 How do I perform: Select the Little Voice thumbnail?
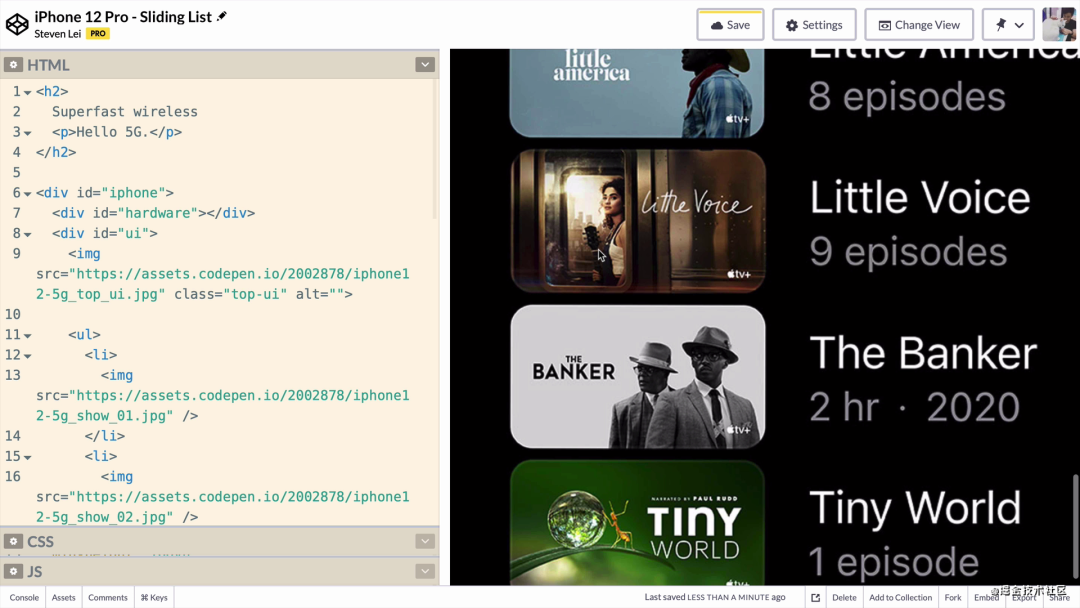(x=638, y=221)
